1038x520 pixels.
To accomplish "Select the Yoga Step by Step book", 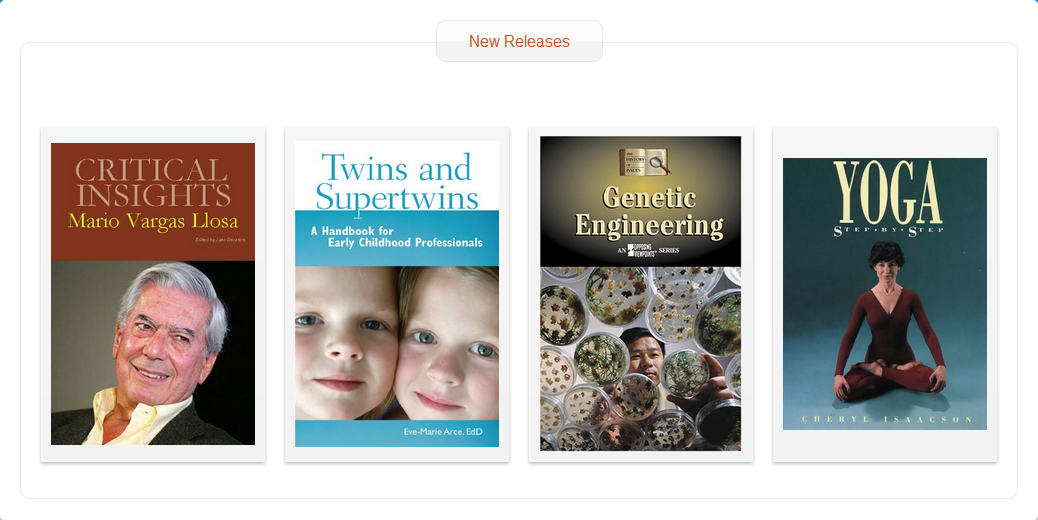I will point(884,294).
